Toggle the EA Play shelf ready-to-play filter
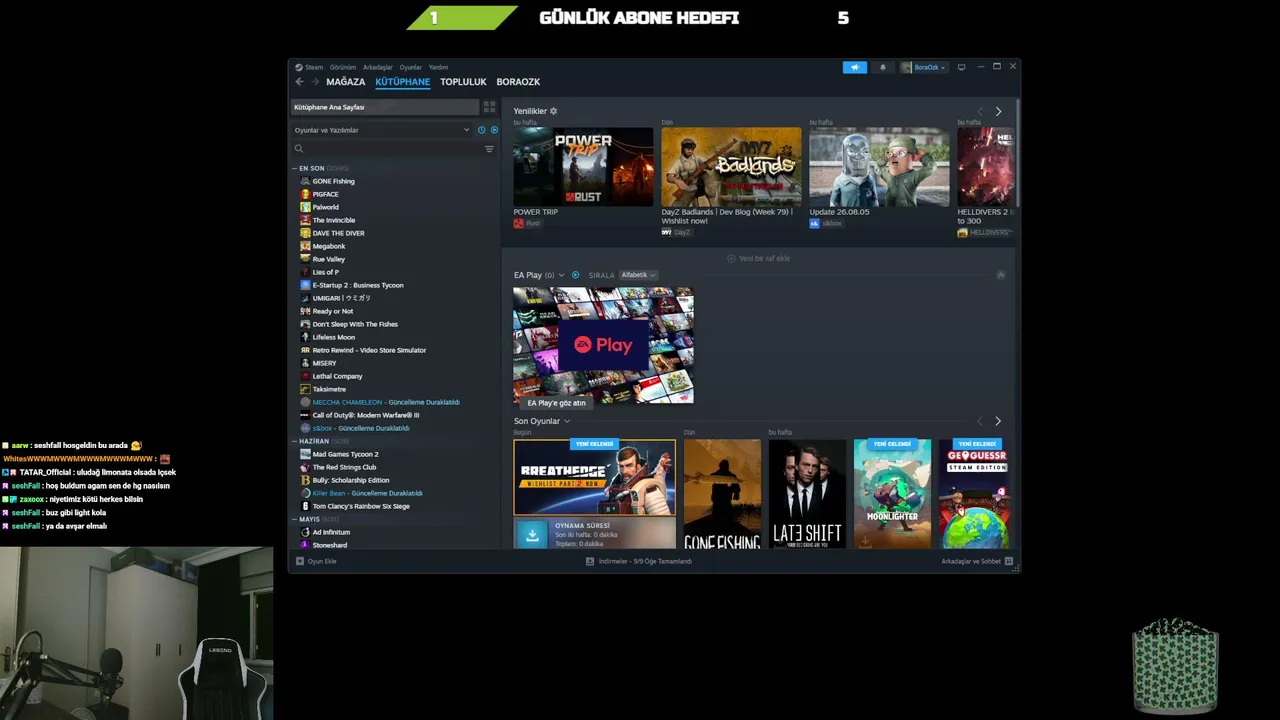This screenshot has height=720, width=1280. coord(575,275)
